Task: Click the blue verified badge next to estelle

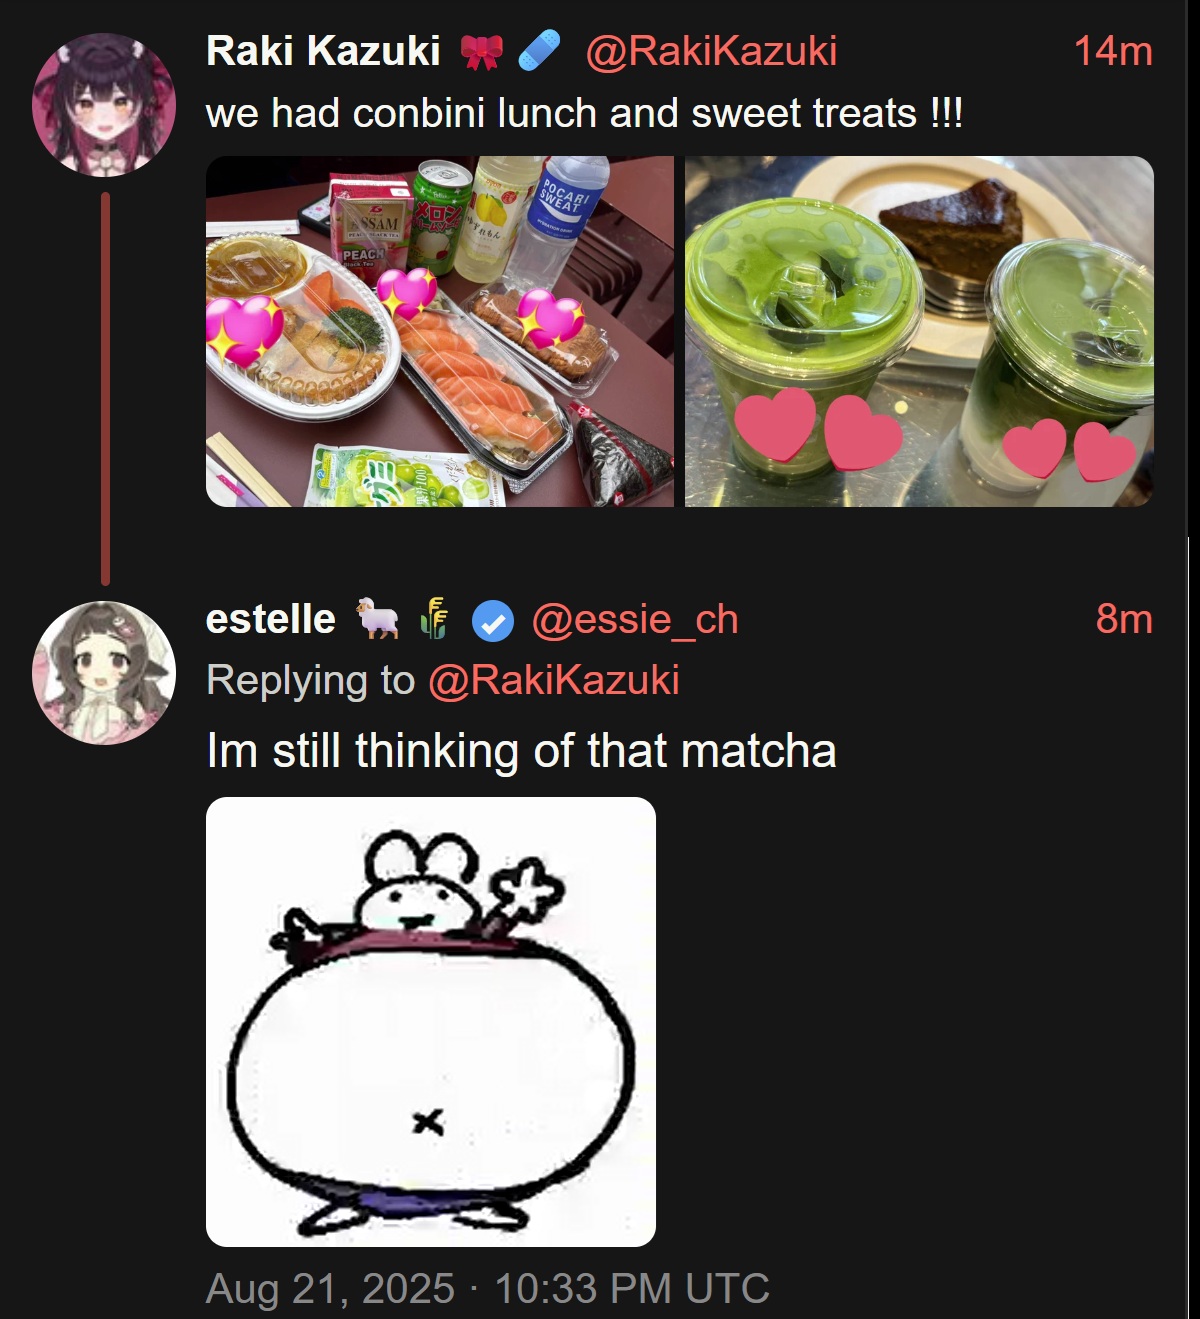Action: 492,621
